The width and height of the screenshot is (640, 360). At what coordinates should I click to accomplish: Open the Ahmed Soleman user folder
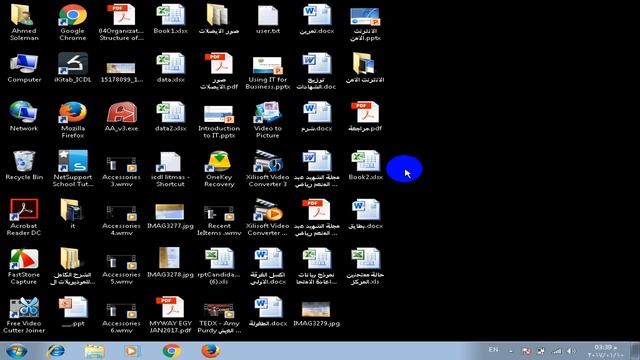point(24,22)
